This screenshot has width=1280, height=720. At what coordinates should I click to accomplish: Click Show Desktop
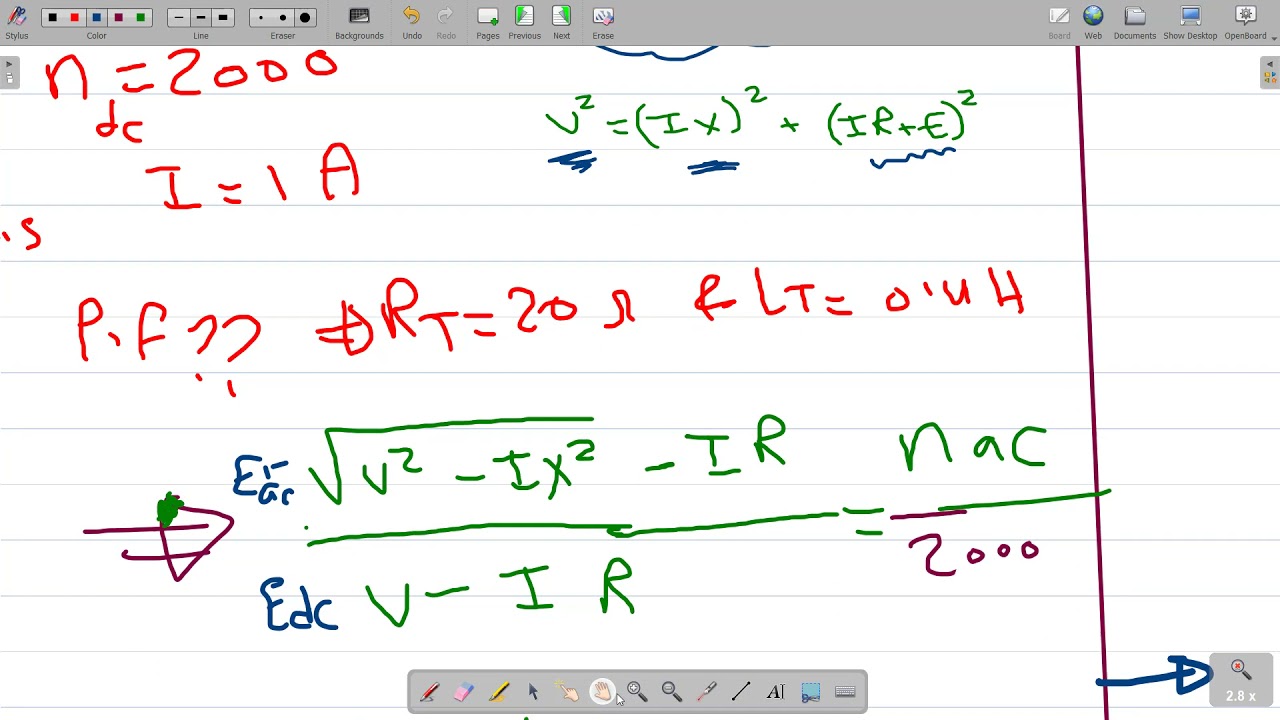click(x=1190, y=22)
